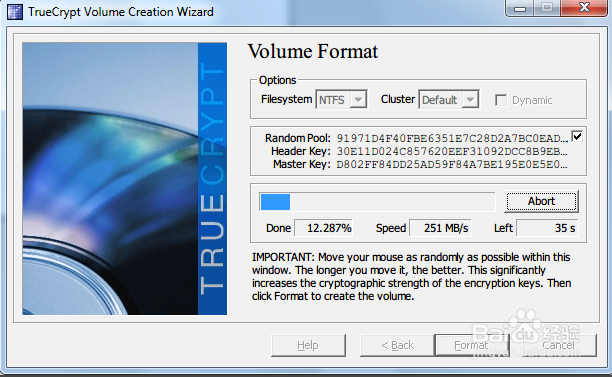Cancel the wizard
The height and width of the screenshot is (377, 612).
pyautogui.click(x=559, y=345)
